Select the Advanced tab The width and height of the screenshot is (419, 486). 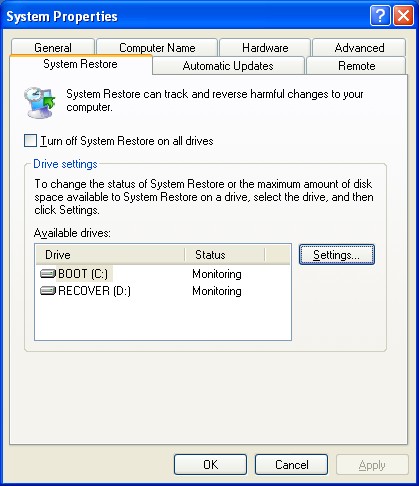click(359, 48)
